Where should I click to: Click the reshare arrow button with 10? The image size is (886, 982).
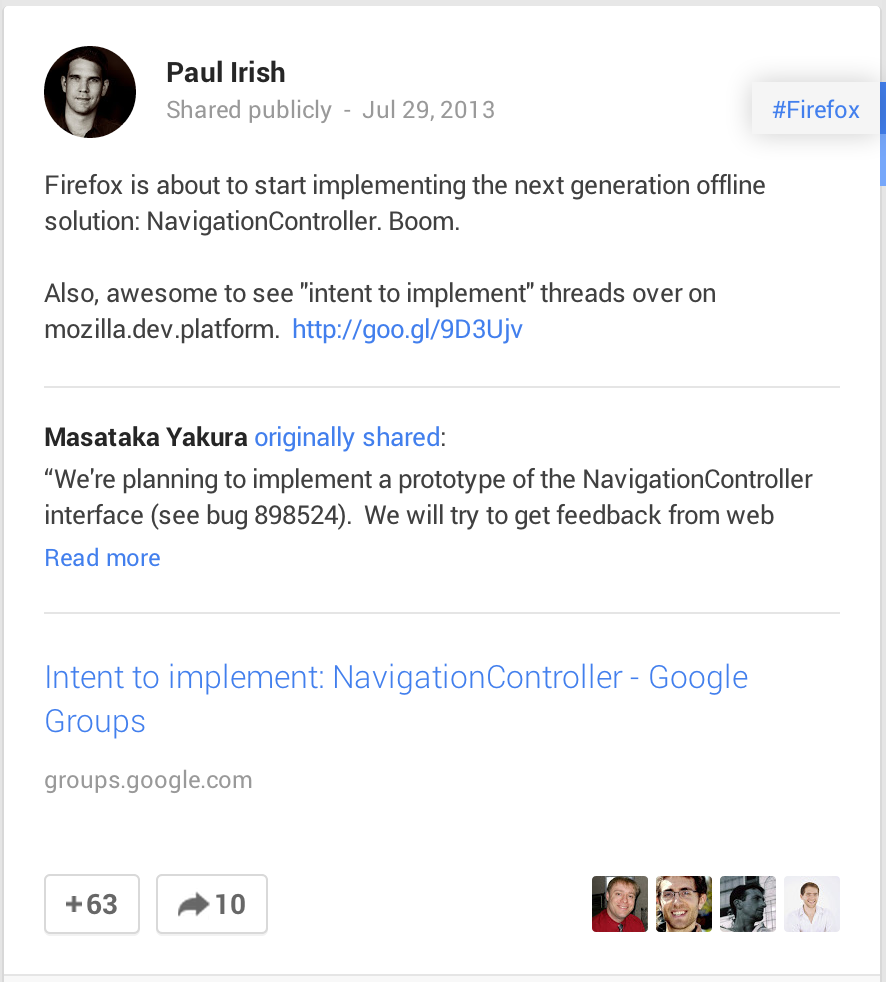(212, 904)
